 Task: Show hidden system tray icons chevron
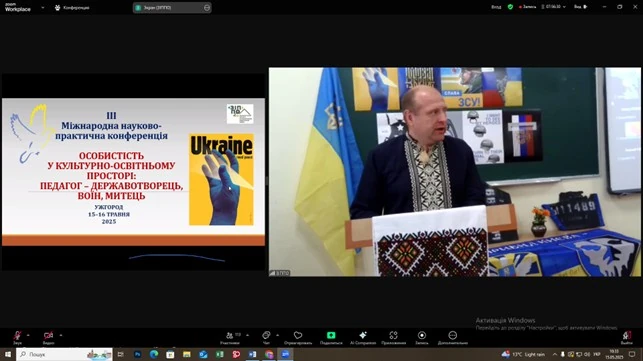554,354
